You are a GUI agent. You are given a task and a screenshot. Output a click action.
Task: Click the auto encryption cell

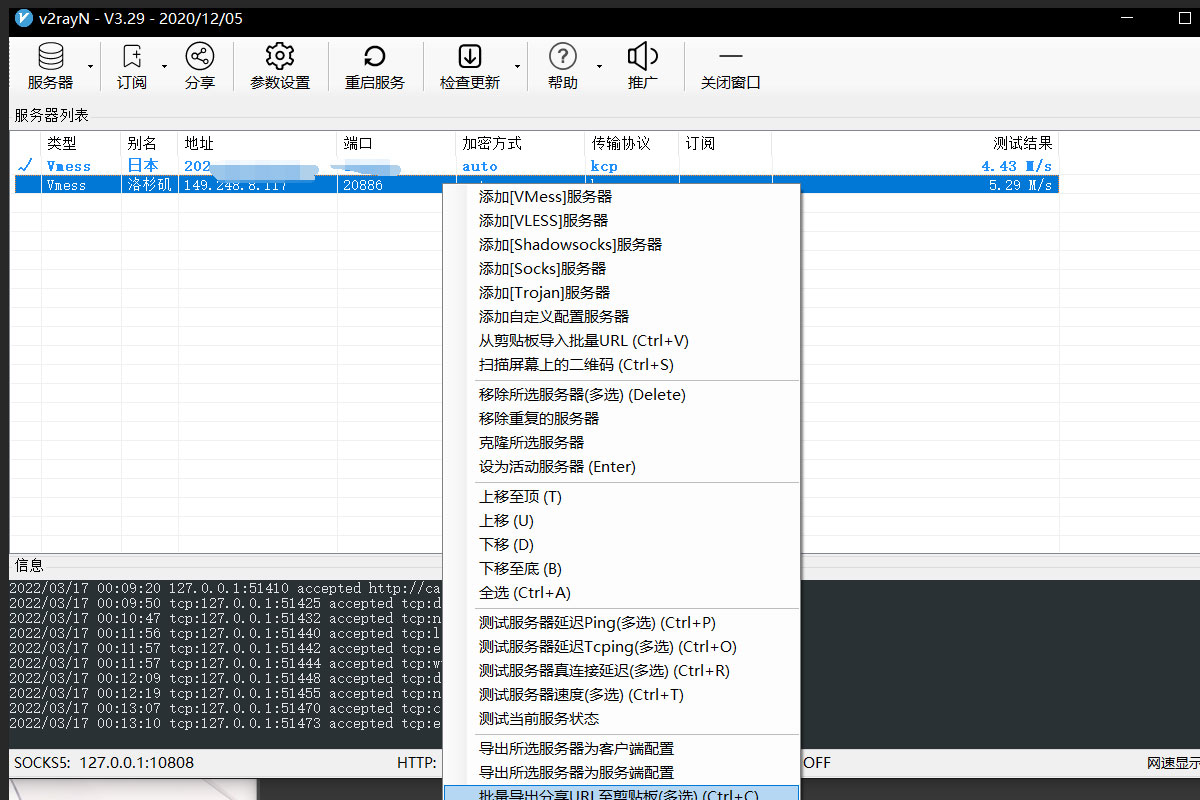(x=480, y=166)
